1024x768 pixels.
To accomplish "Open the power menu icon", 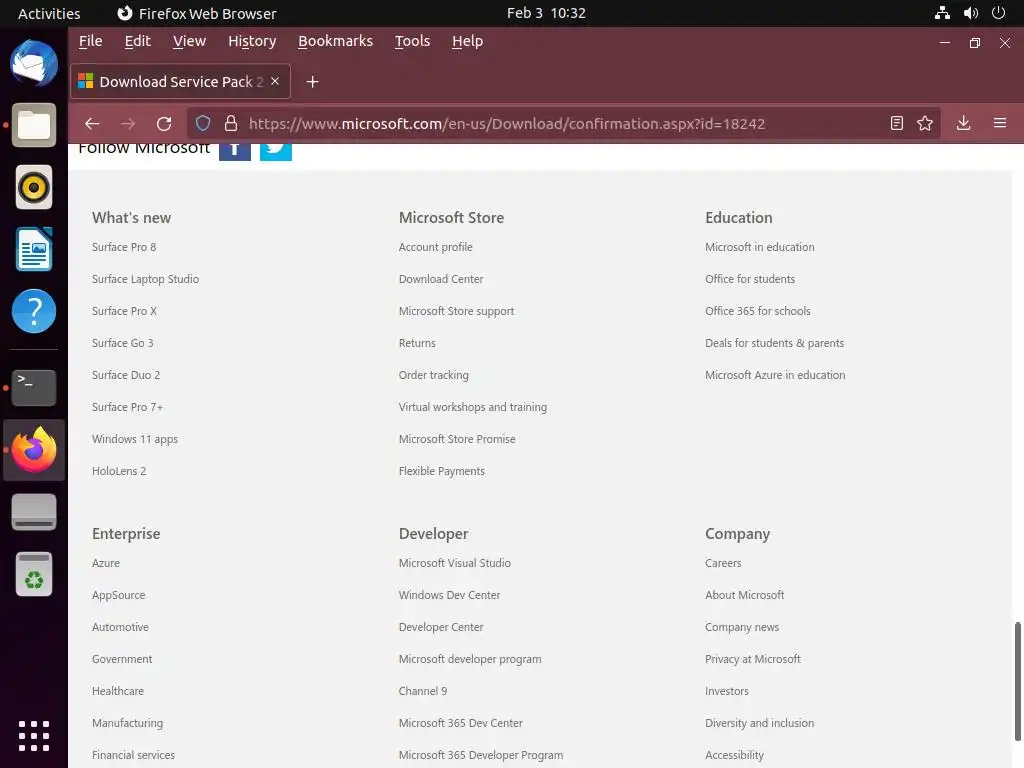I will pos(999,13).
